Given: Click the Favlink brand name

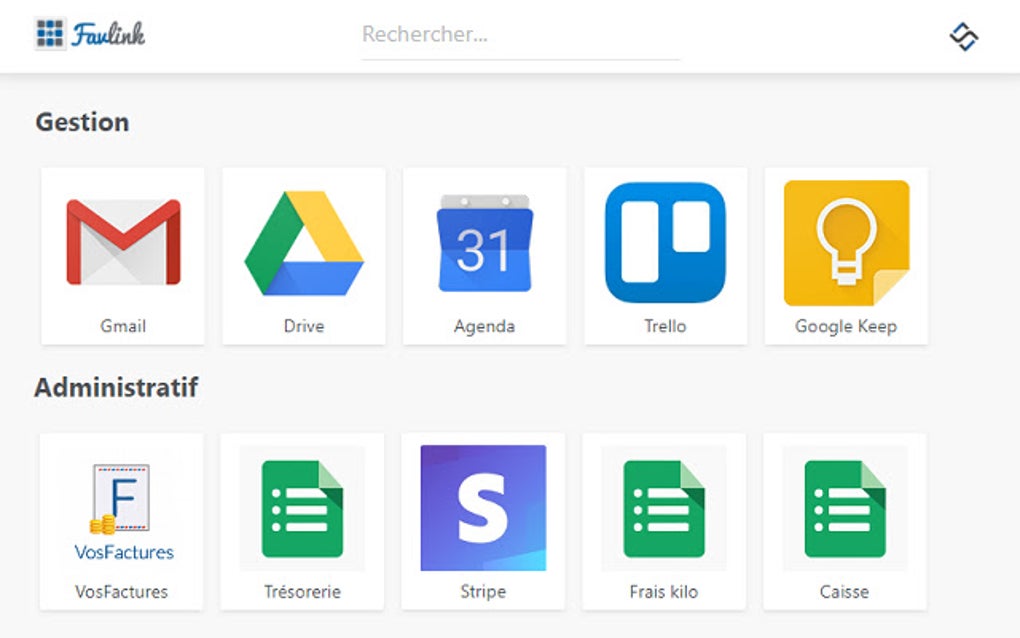Looking at the screenshot, I should [109, 34].
